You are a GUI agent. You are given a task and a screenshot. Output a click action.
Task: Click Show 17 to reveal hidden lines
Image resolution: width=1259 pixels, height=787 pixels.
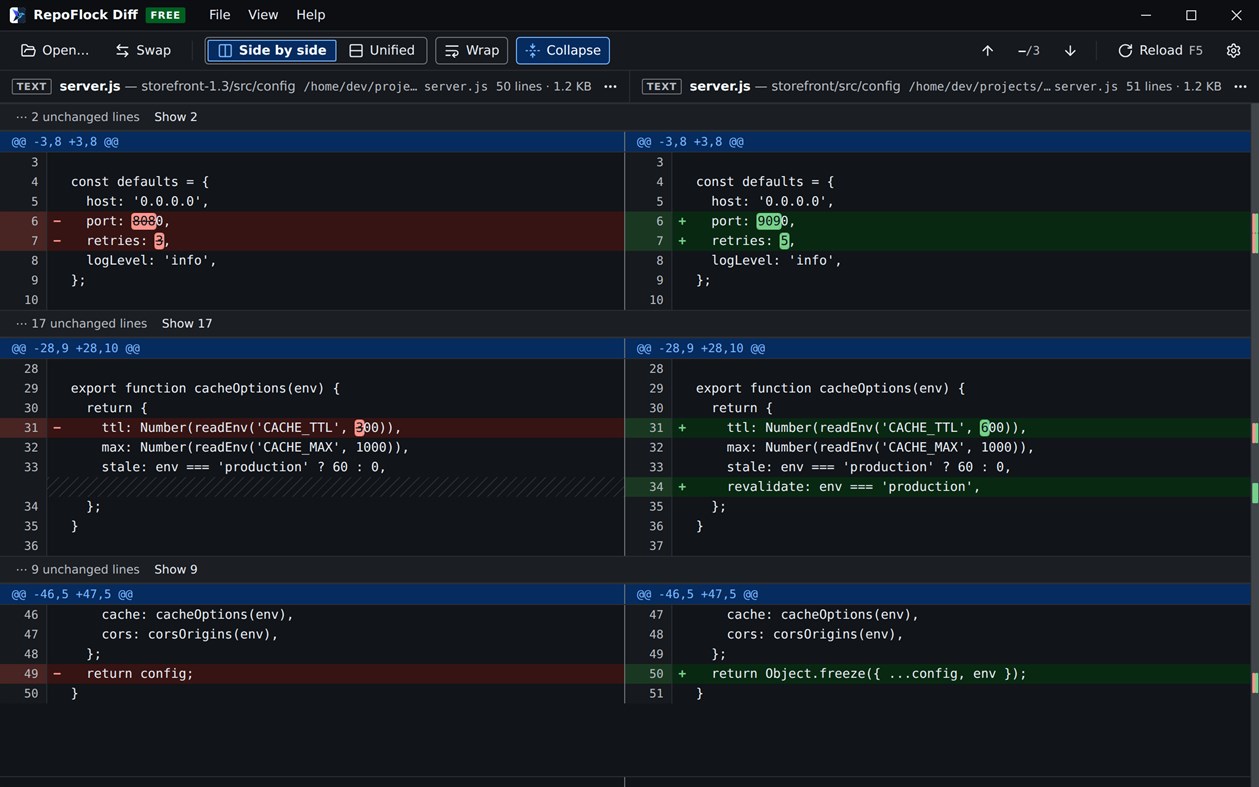tap(187, 324)
